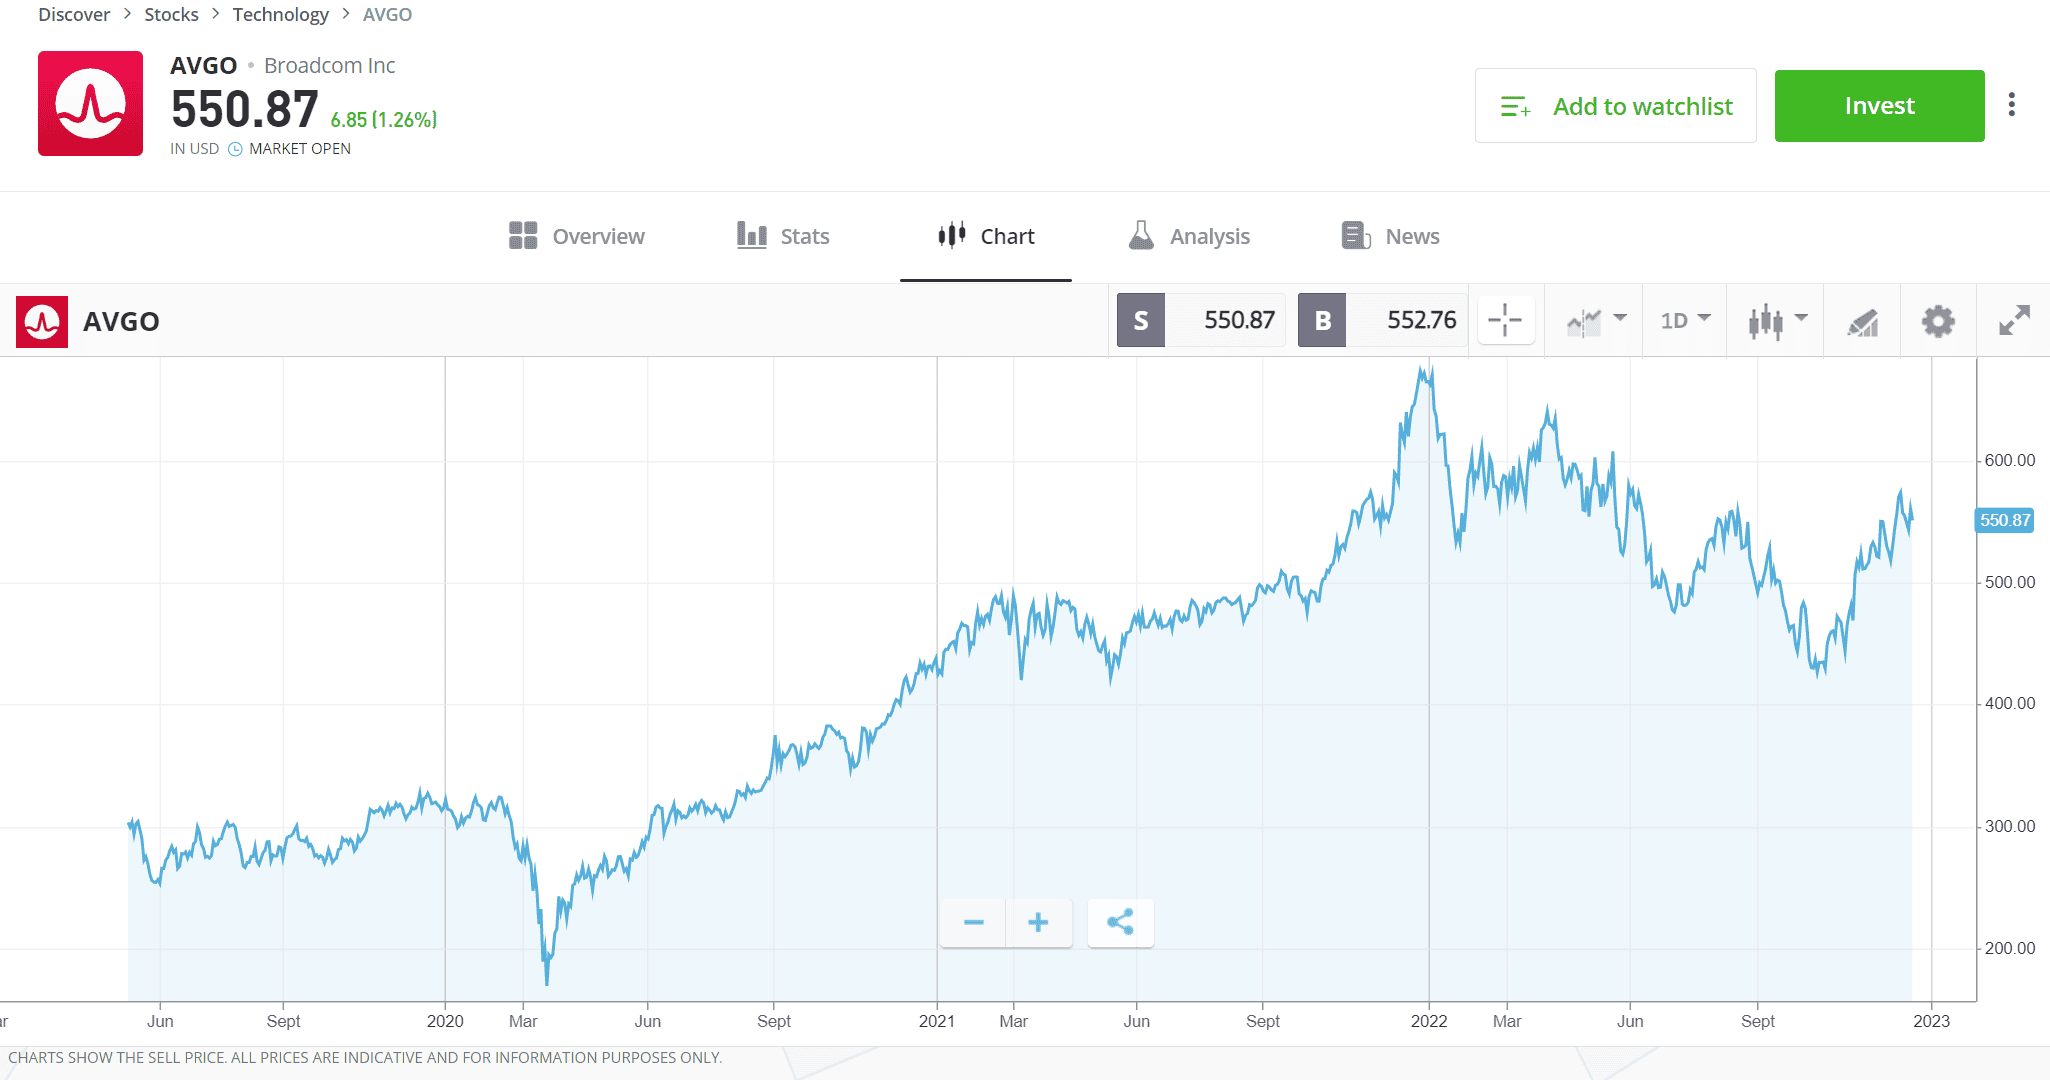Click the sell price 550.87 field

pos(1226,321)
